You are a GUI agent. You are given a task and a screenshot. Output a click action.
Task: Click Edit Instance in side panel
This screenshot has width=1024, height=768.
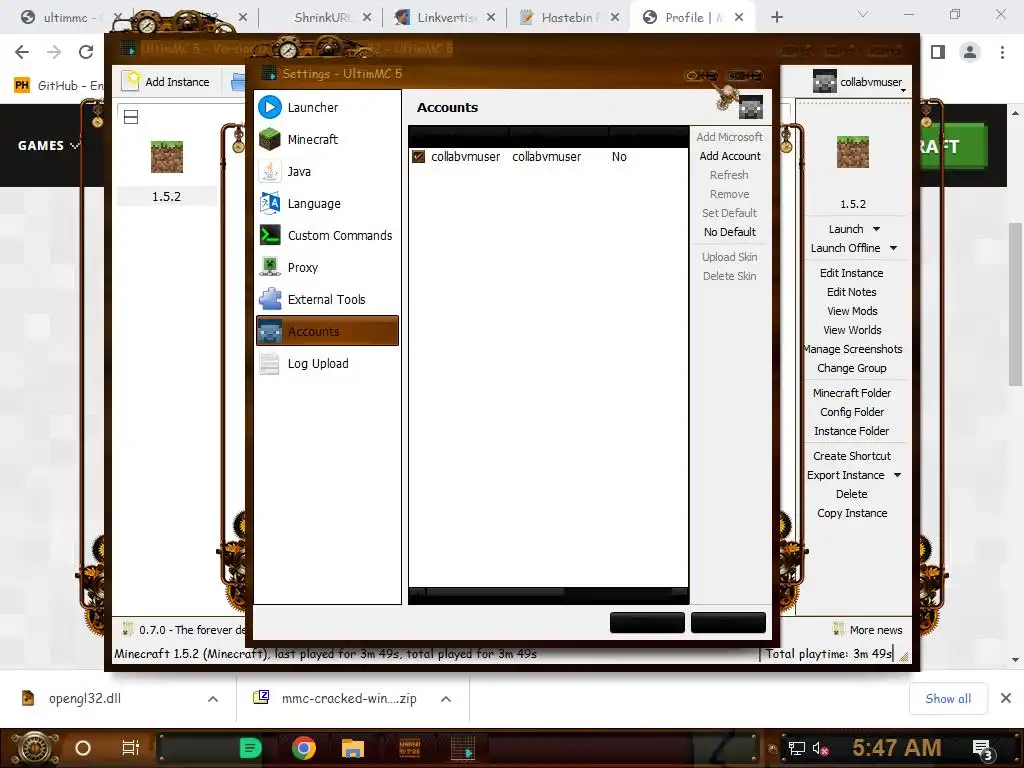tap(852, 273)
